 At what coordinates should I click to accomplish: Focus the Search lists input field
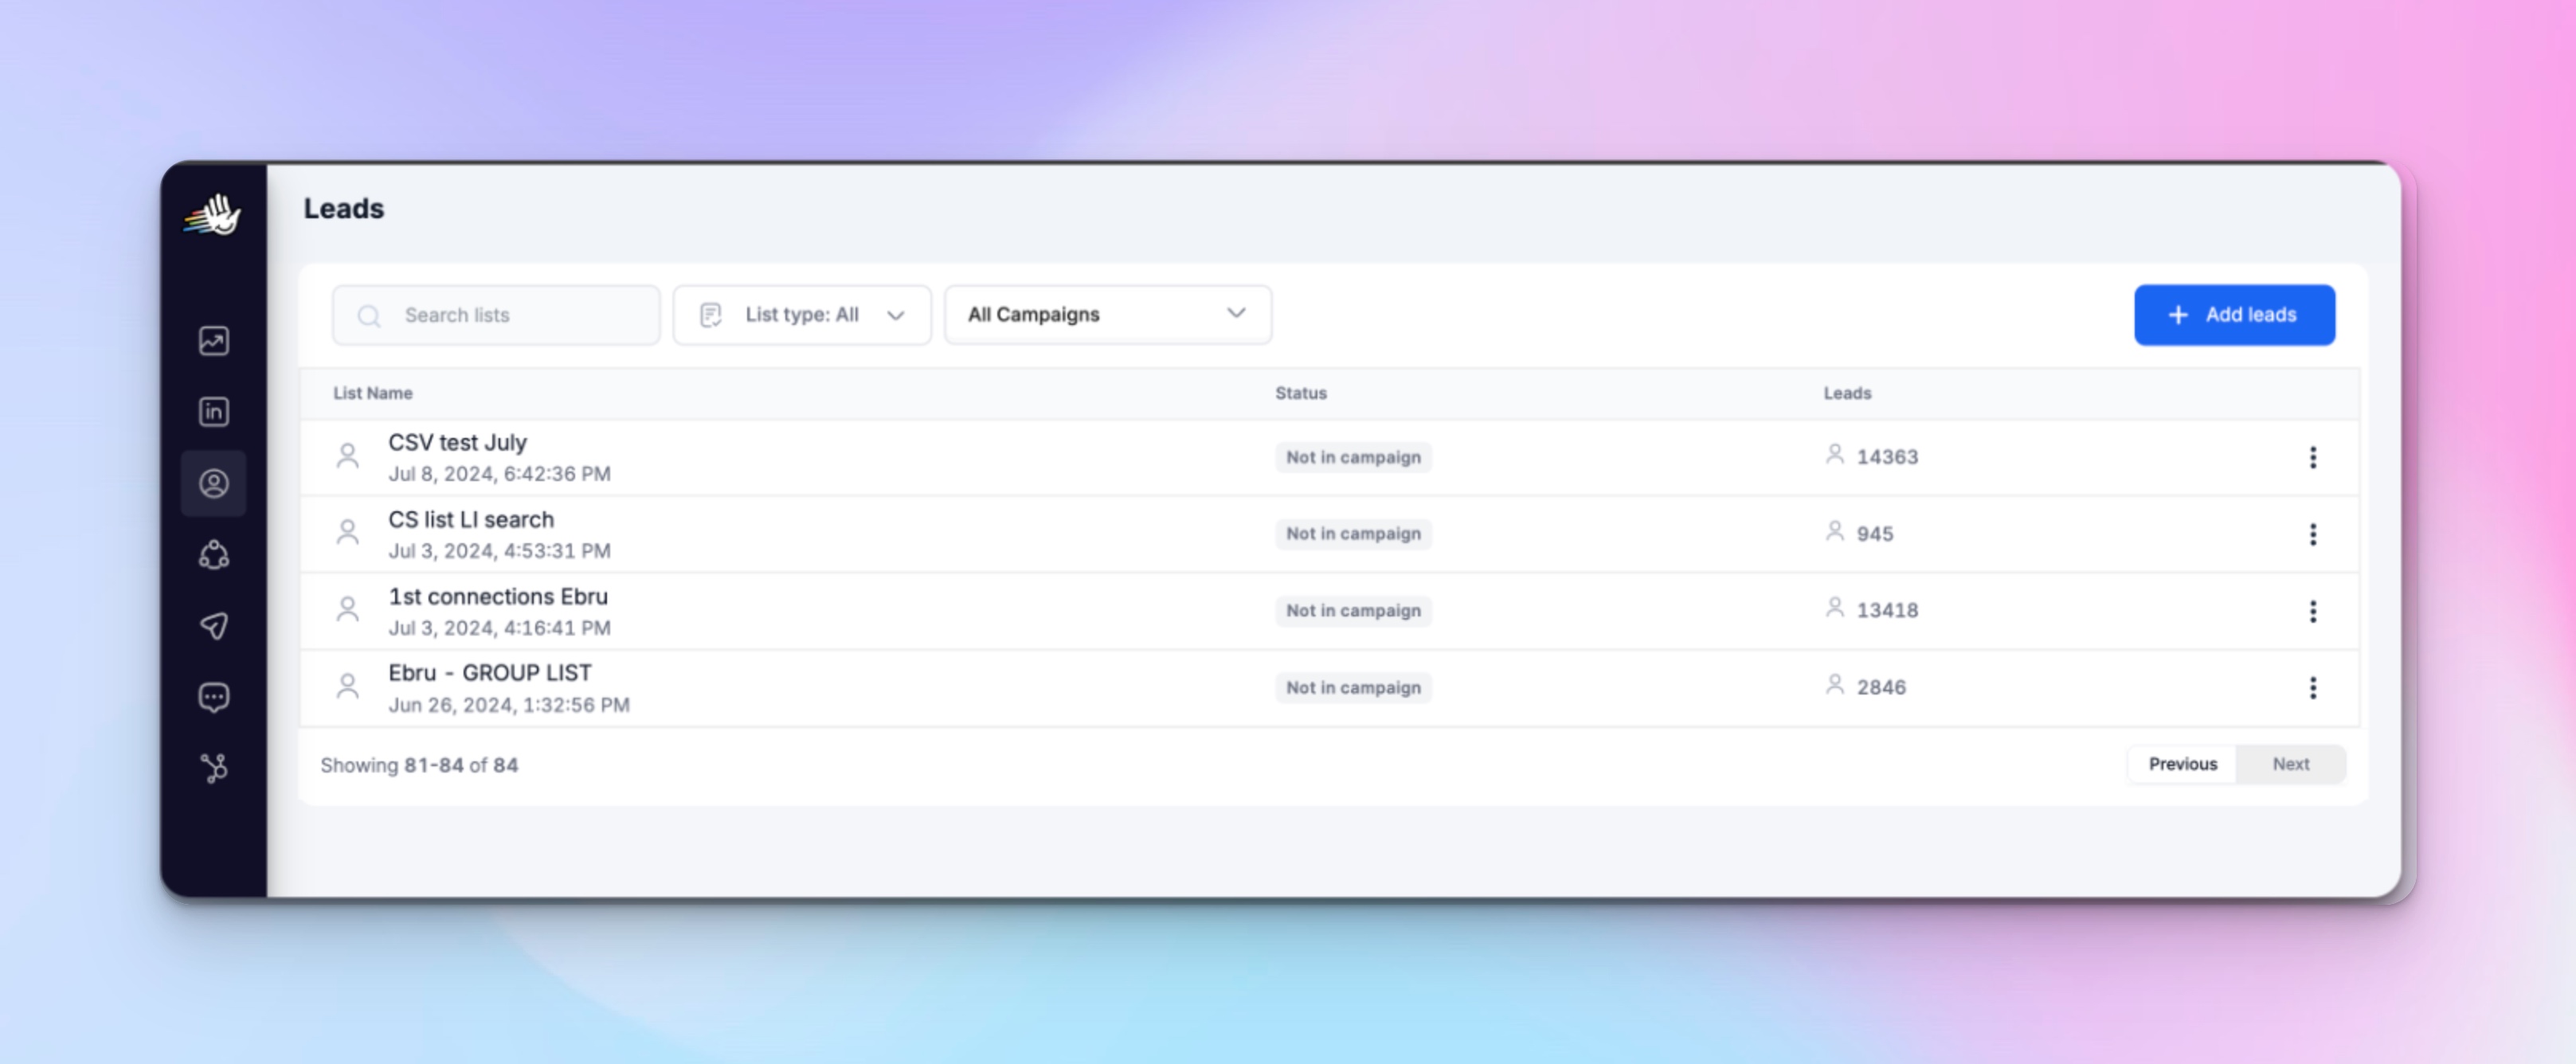click(x=510, y=315)
